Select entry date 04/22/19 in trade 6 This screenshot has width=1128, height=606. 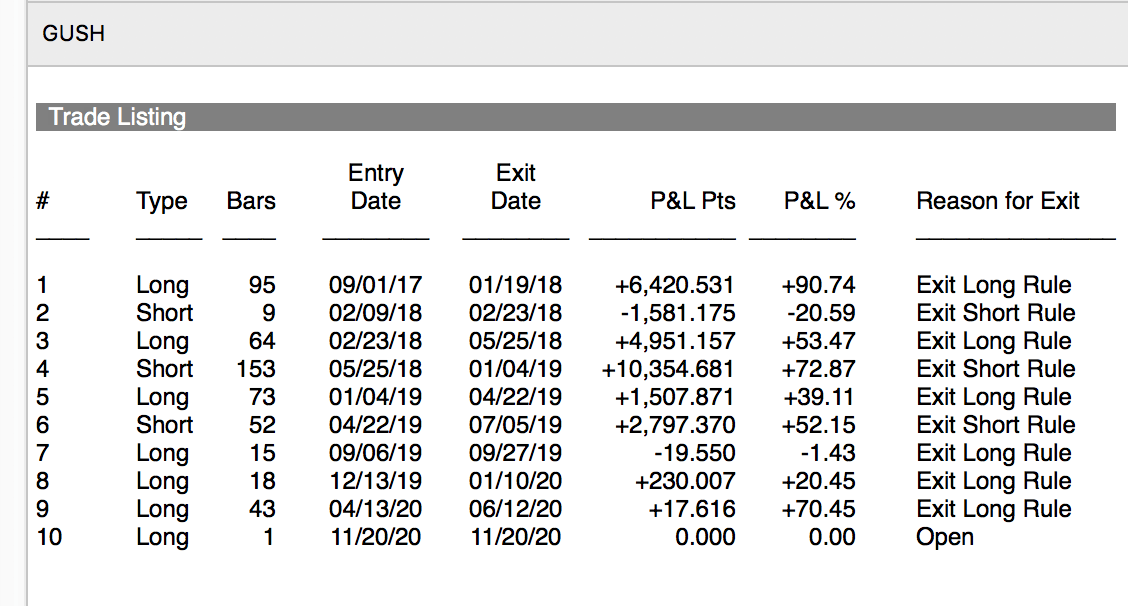(x=375, y=425)
